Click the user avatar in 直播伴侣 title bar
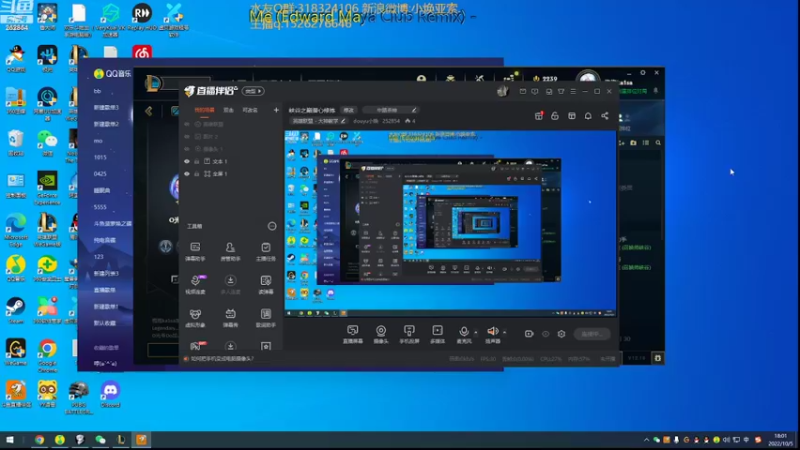 pos(503,91)
